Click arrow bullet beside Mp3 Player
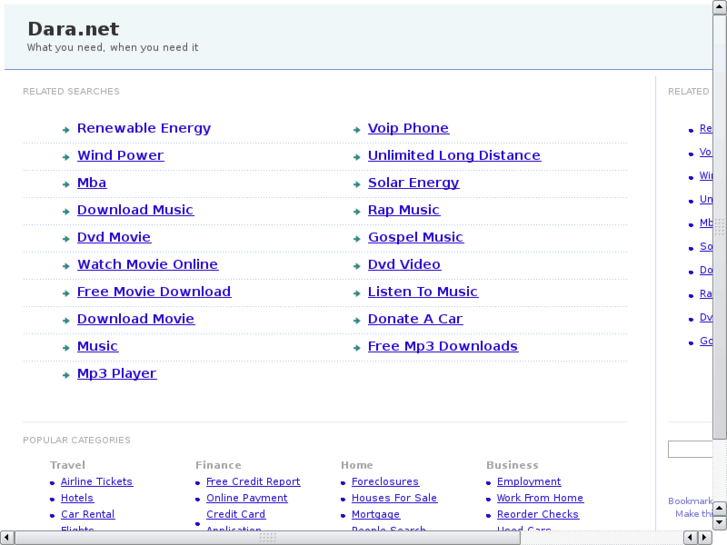Screen dimensions: 727x545 66,375
